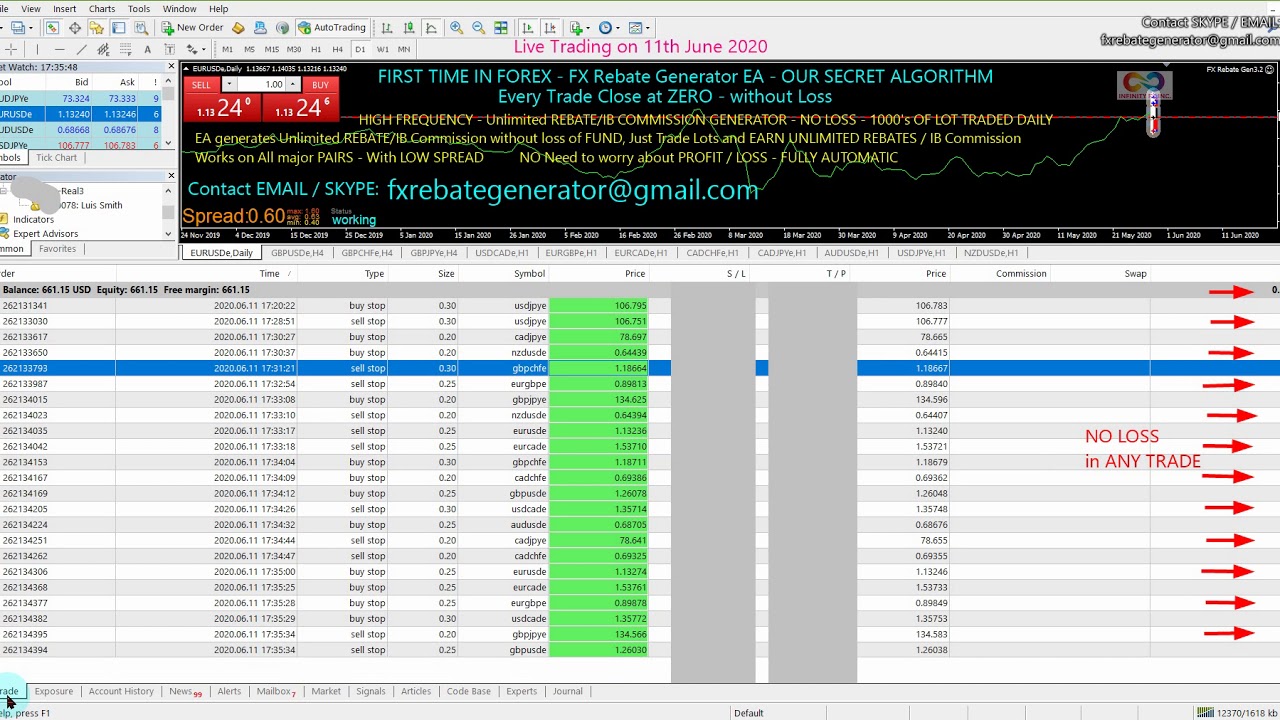Open the arrows tool dropdown
The image size is (1280, 720).
204,49
